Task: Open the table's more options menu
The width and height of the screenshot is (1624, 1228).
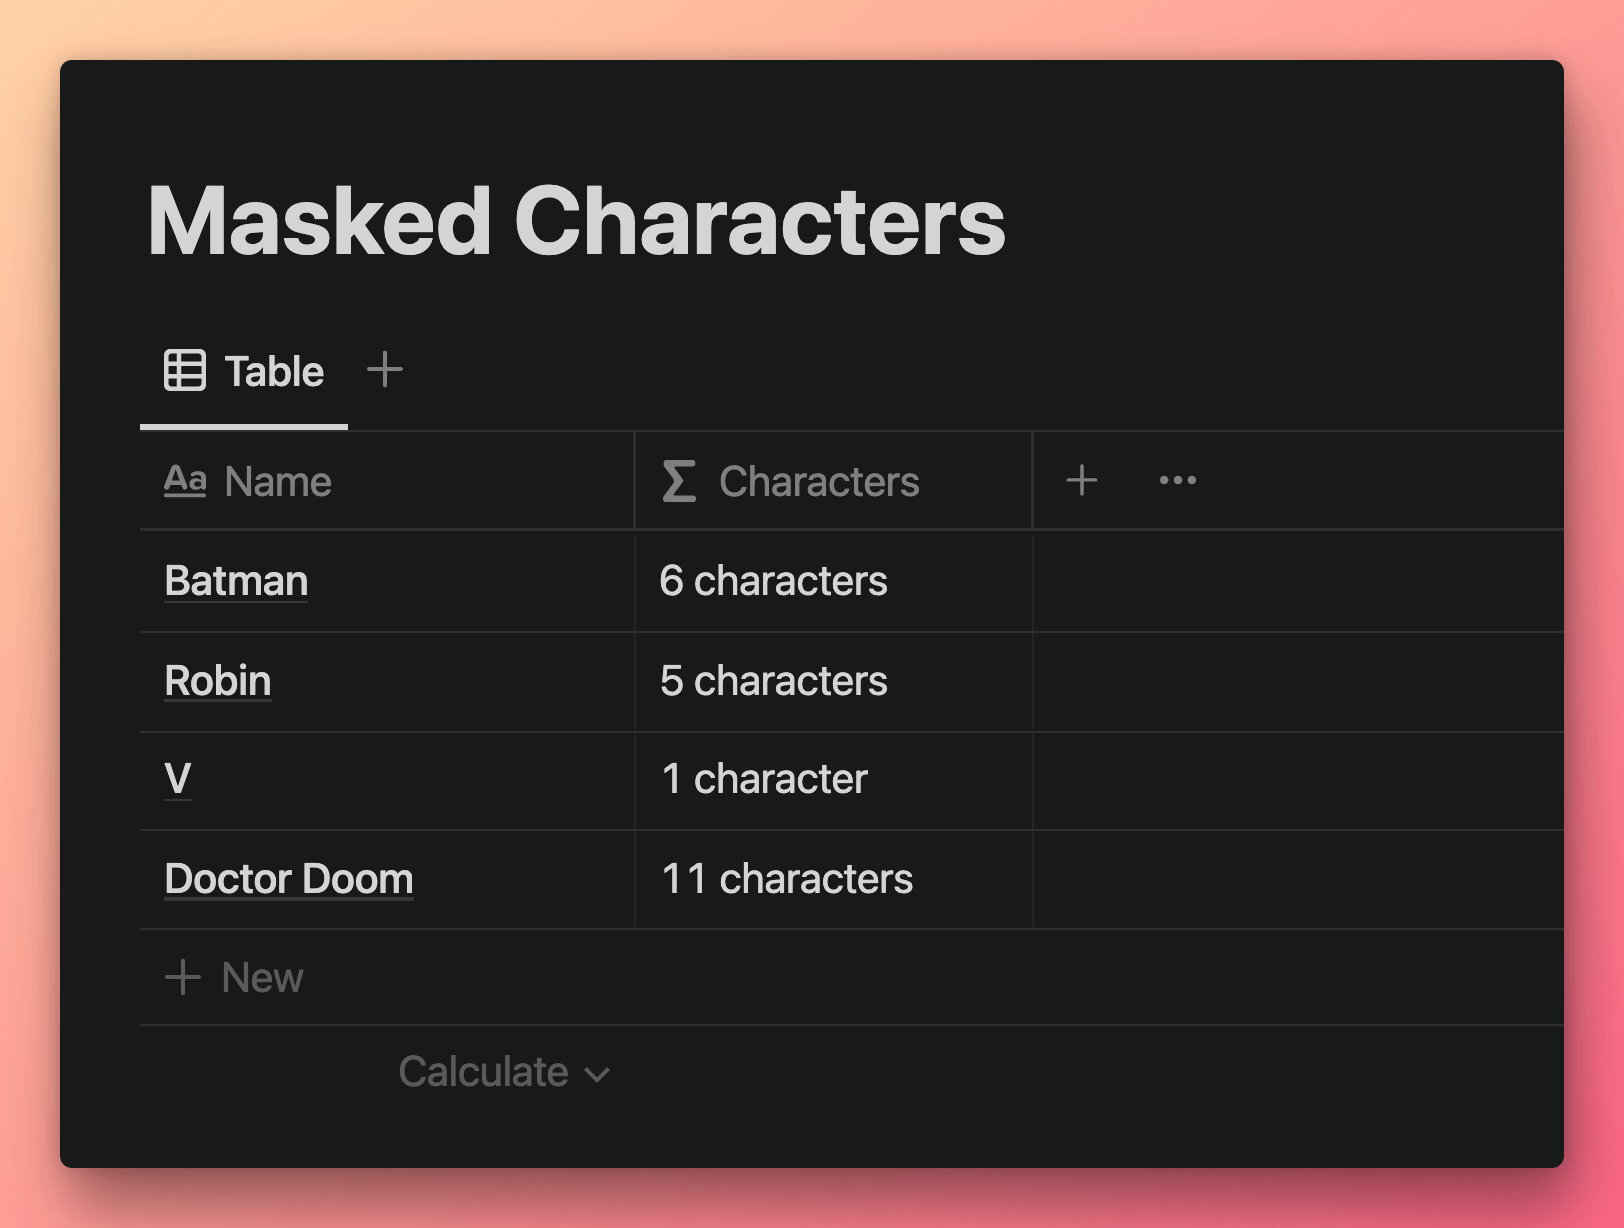Action: click(x=1178, y=480)
